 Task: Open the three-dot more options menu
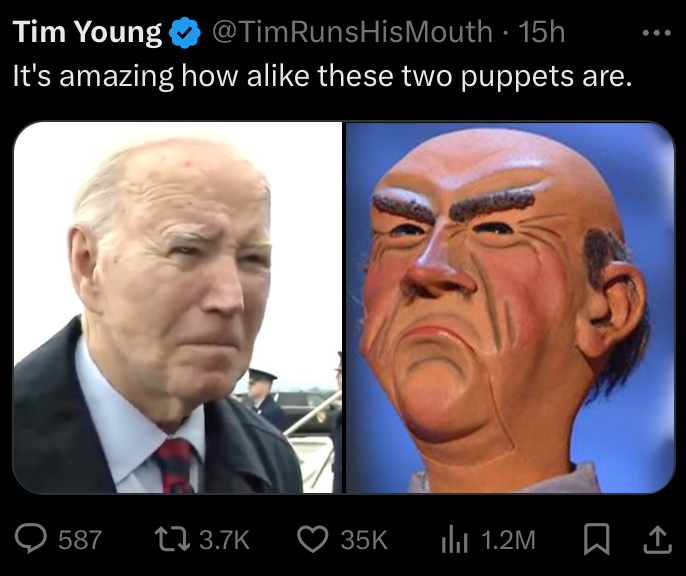coord(657,33)
